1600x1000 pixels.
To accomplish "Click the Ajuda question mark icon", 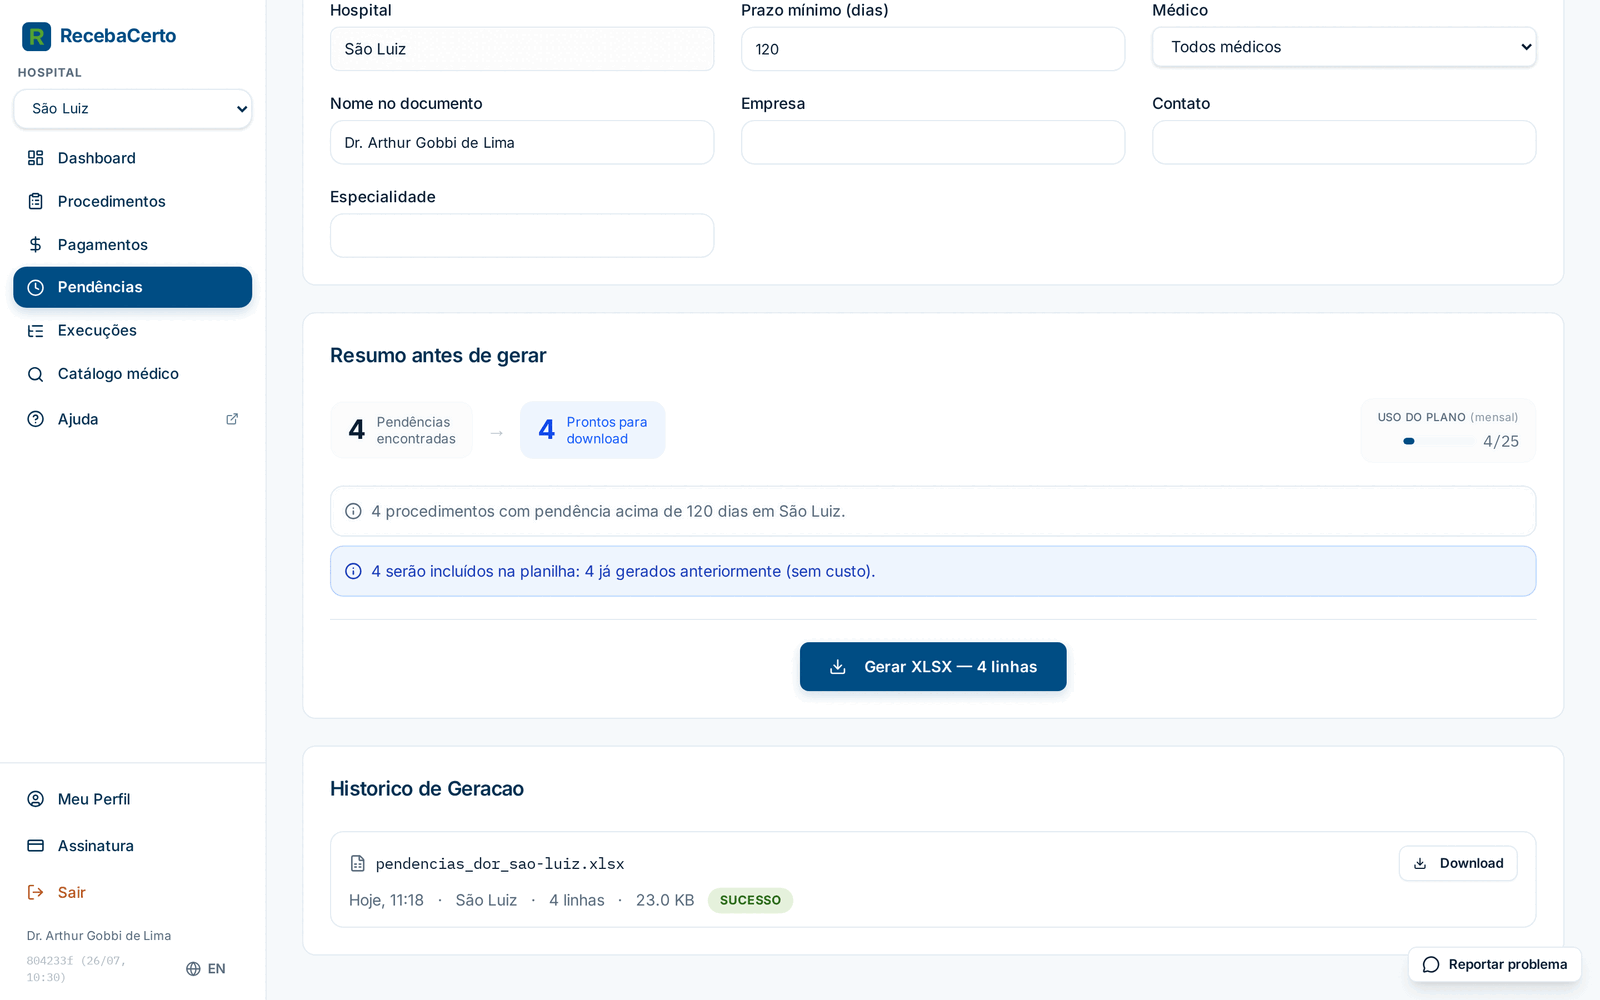I will pyautogui.click(x=36, y=419).
